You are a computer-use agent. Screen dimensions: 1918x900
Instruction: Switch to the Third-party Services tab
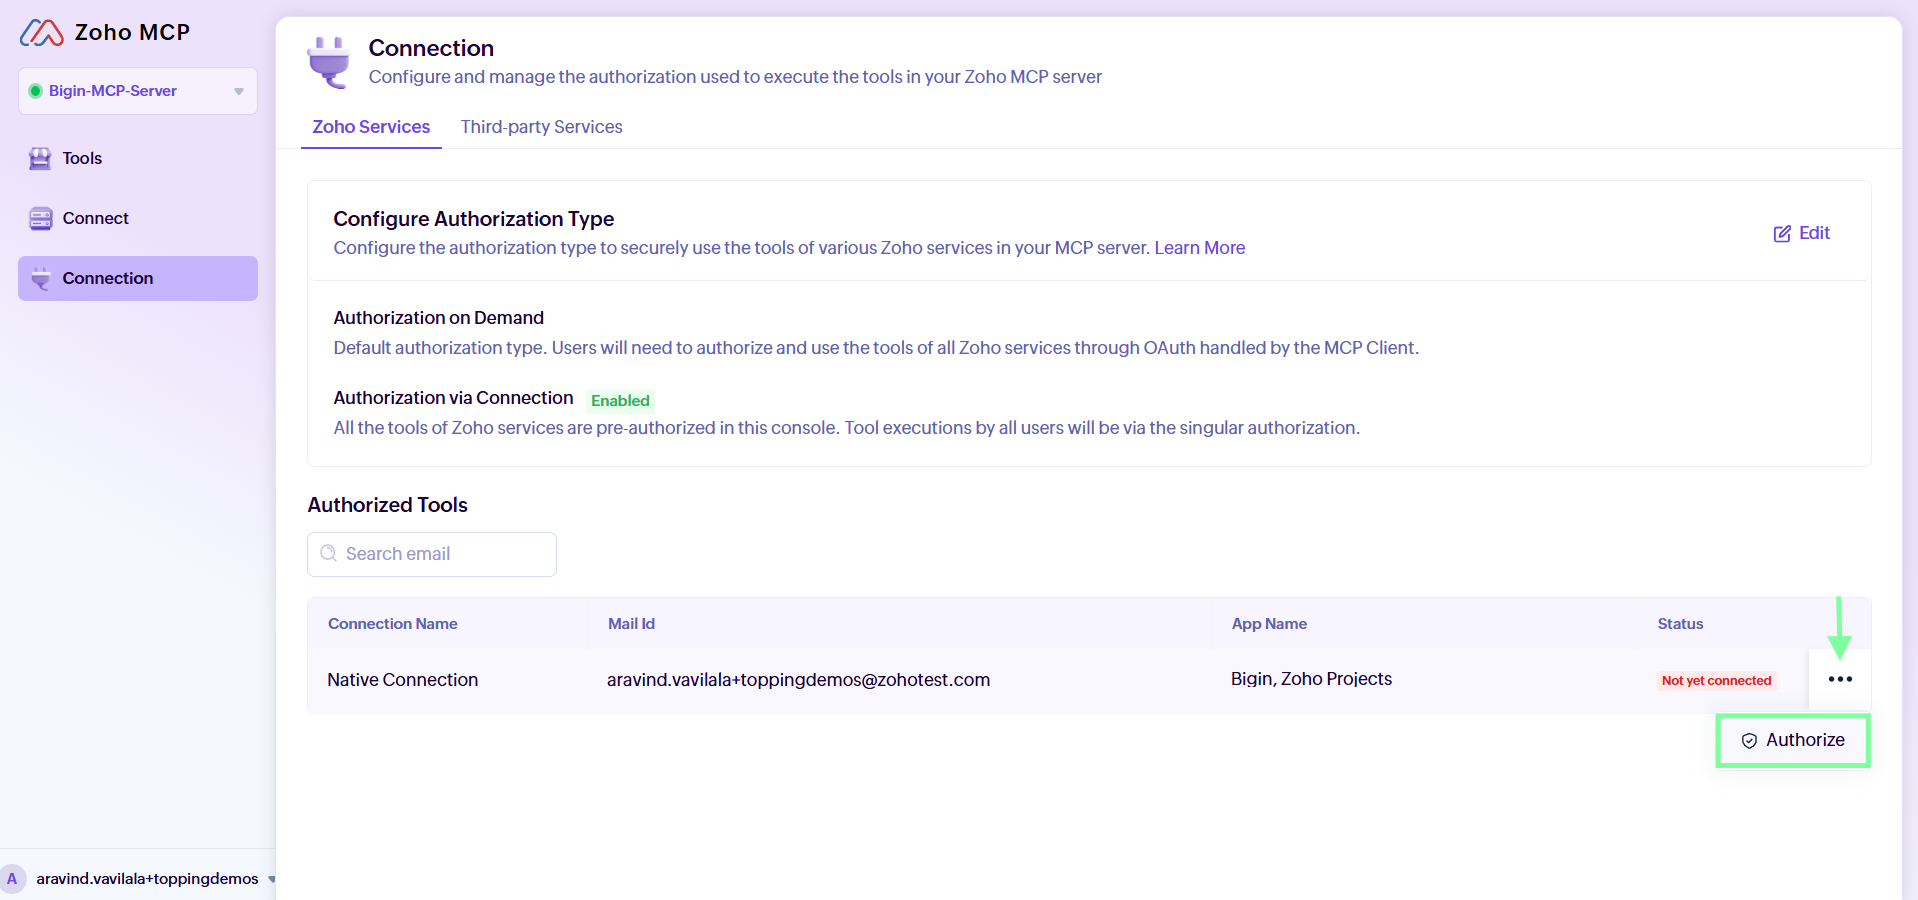coord(542,127)
